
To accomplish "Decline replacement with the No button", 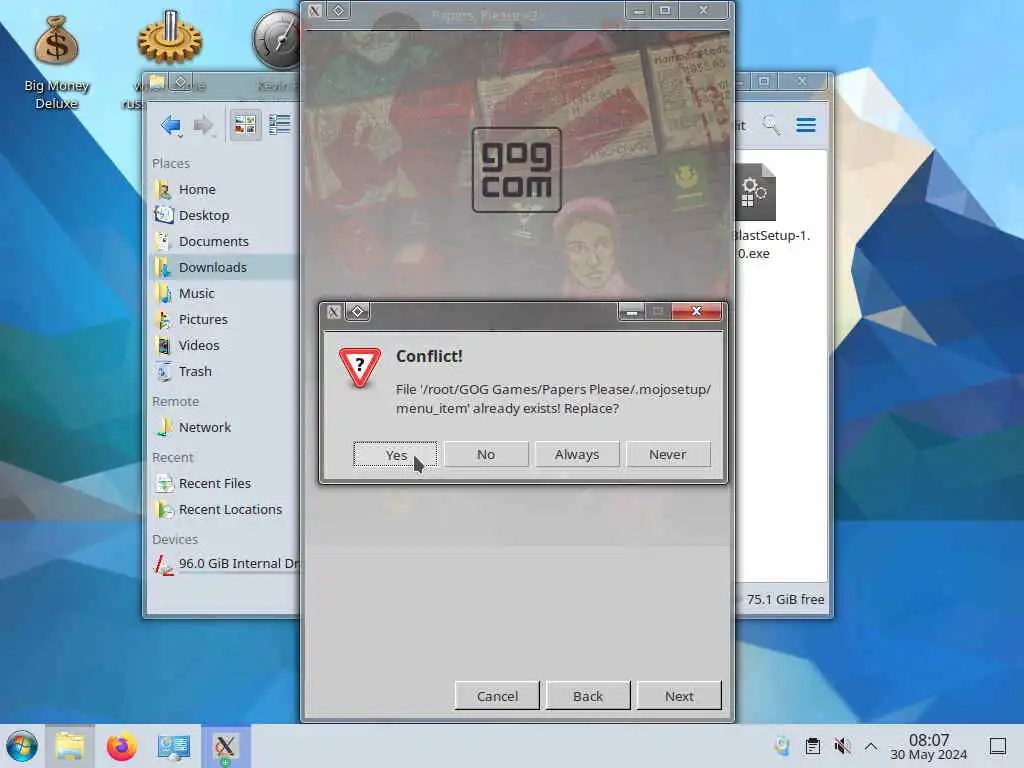I will point(486,455).
